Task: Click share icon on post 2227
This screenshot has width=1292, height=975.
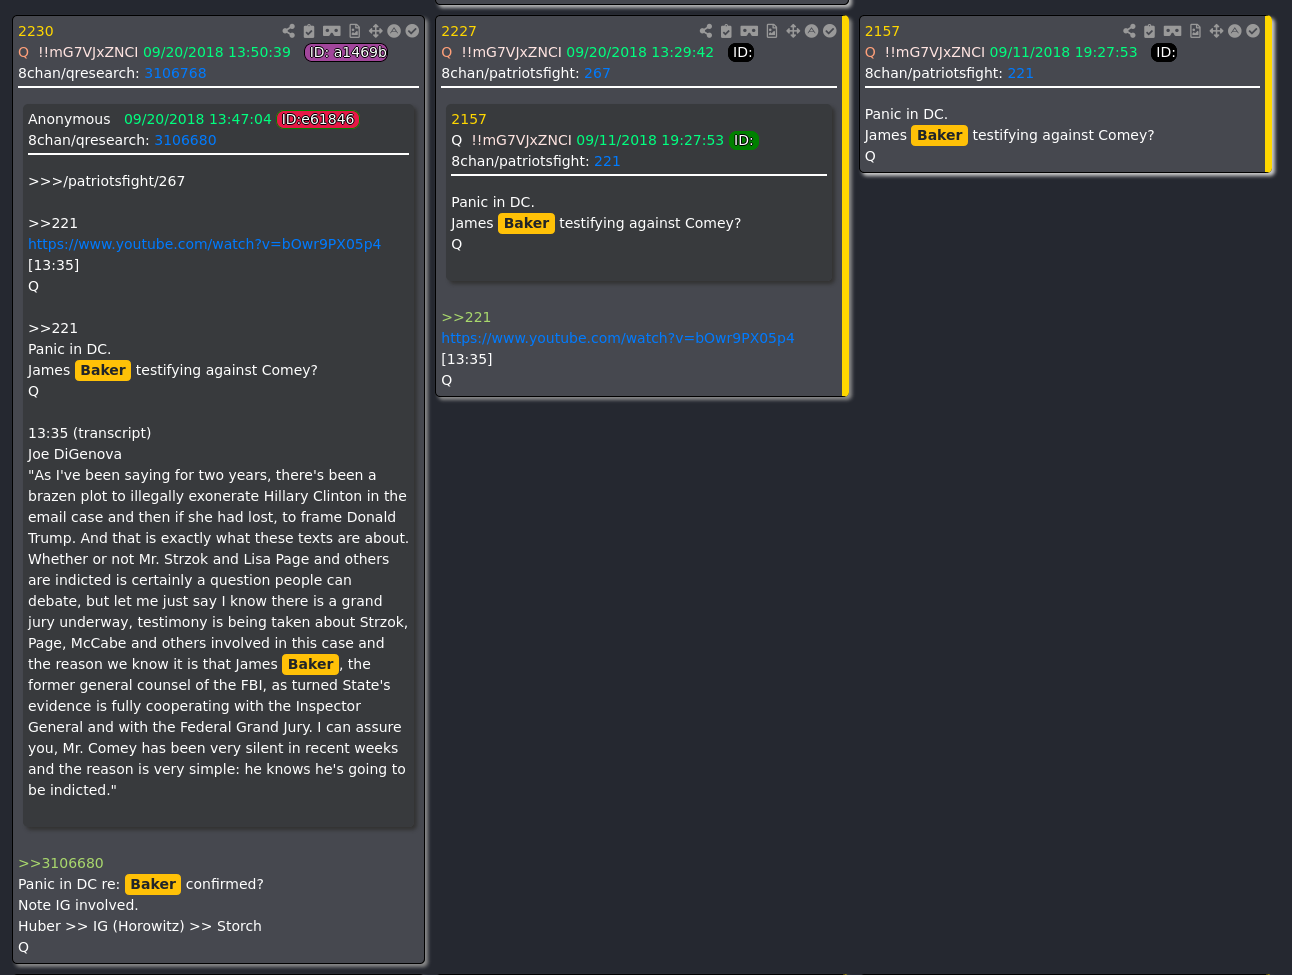Action: [706, 31]
